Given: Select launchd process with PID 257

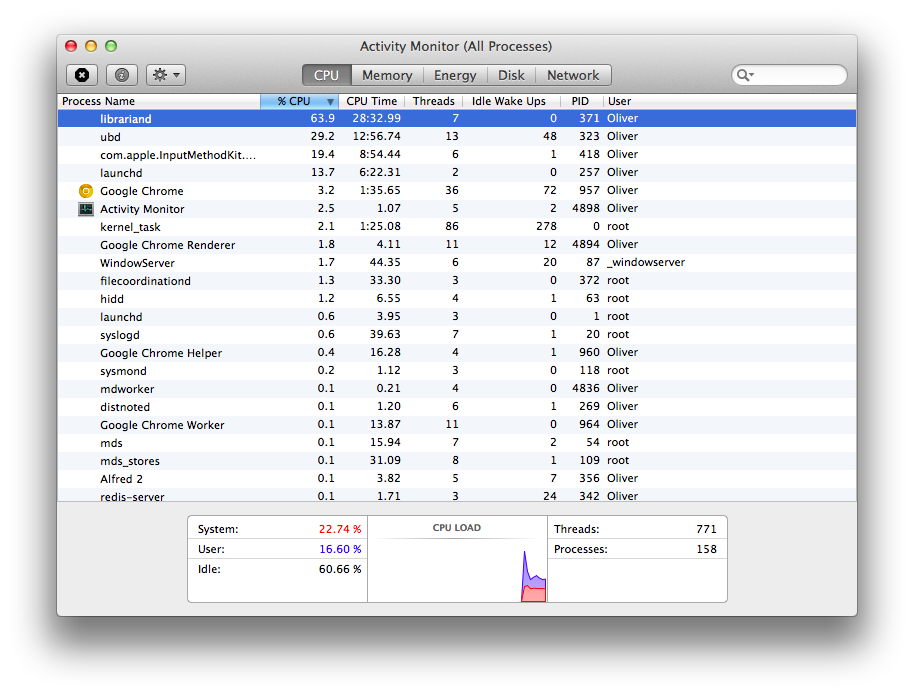Looking at the screenshot, I should pyautogui.click(x=457, y=173).
